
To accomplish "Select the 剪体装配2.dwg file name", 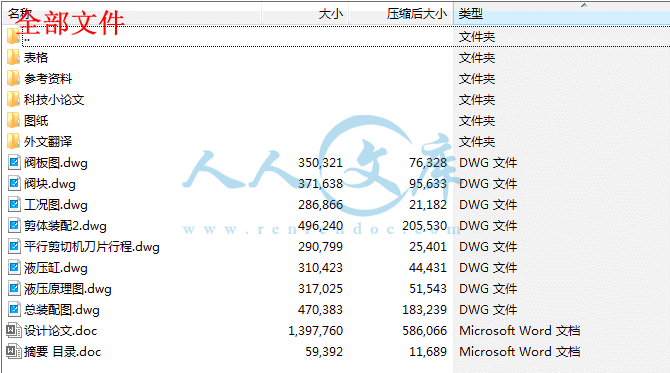I will coord(65,226).
